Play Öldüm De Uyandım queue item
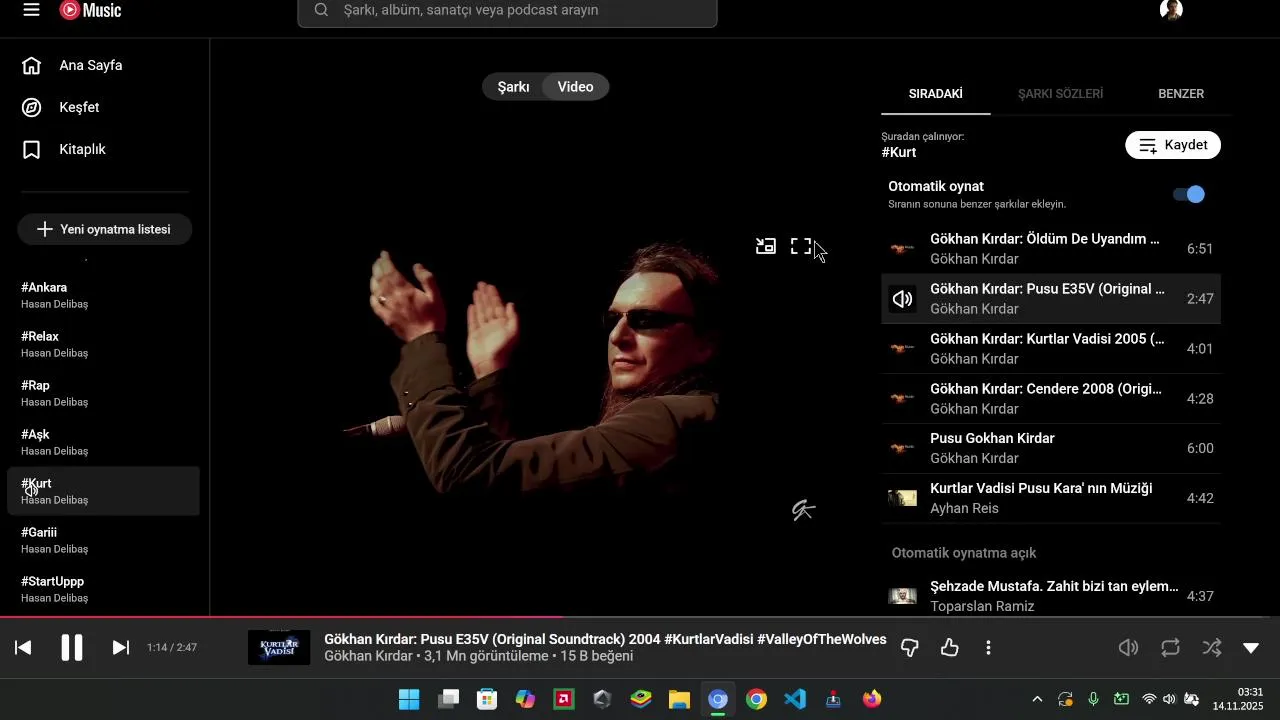Screen dimensions: 1280x720 point(1051,249)
